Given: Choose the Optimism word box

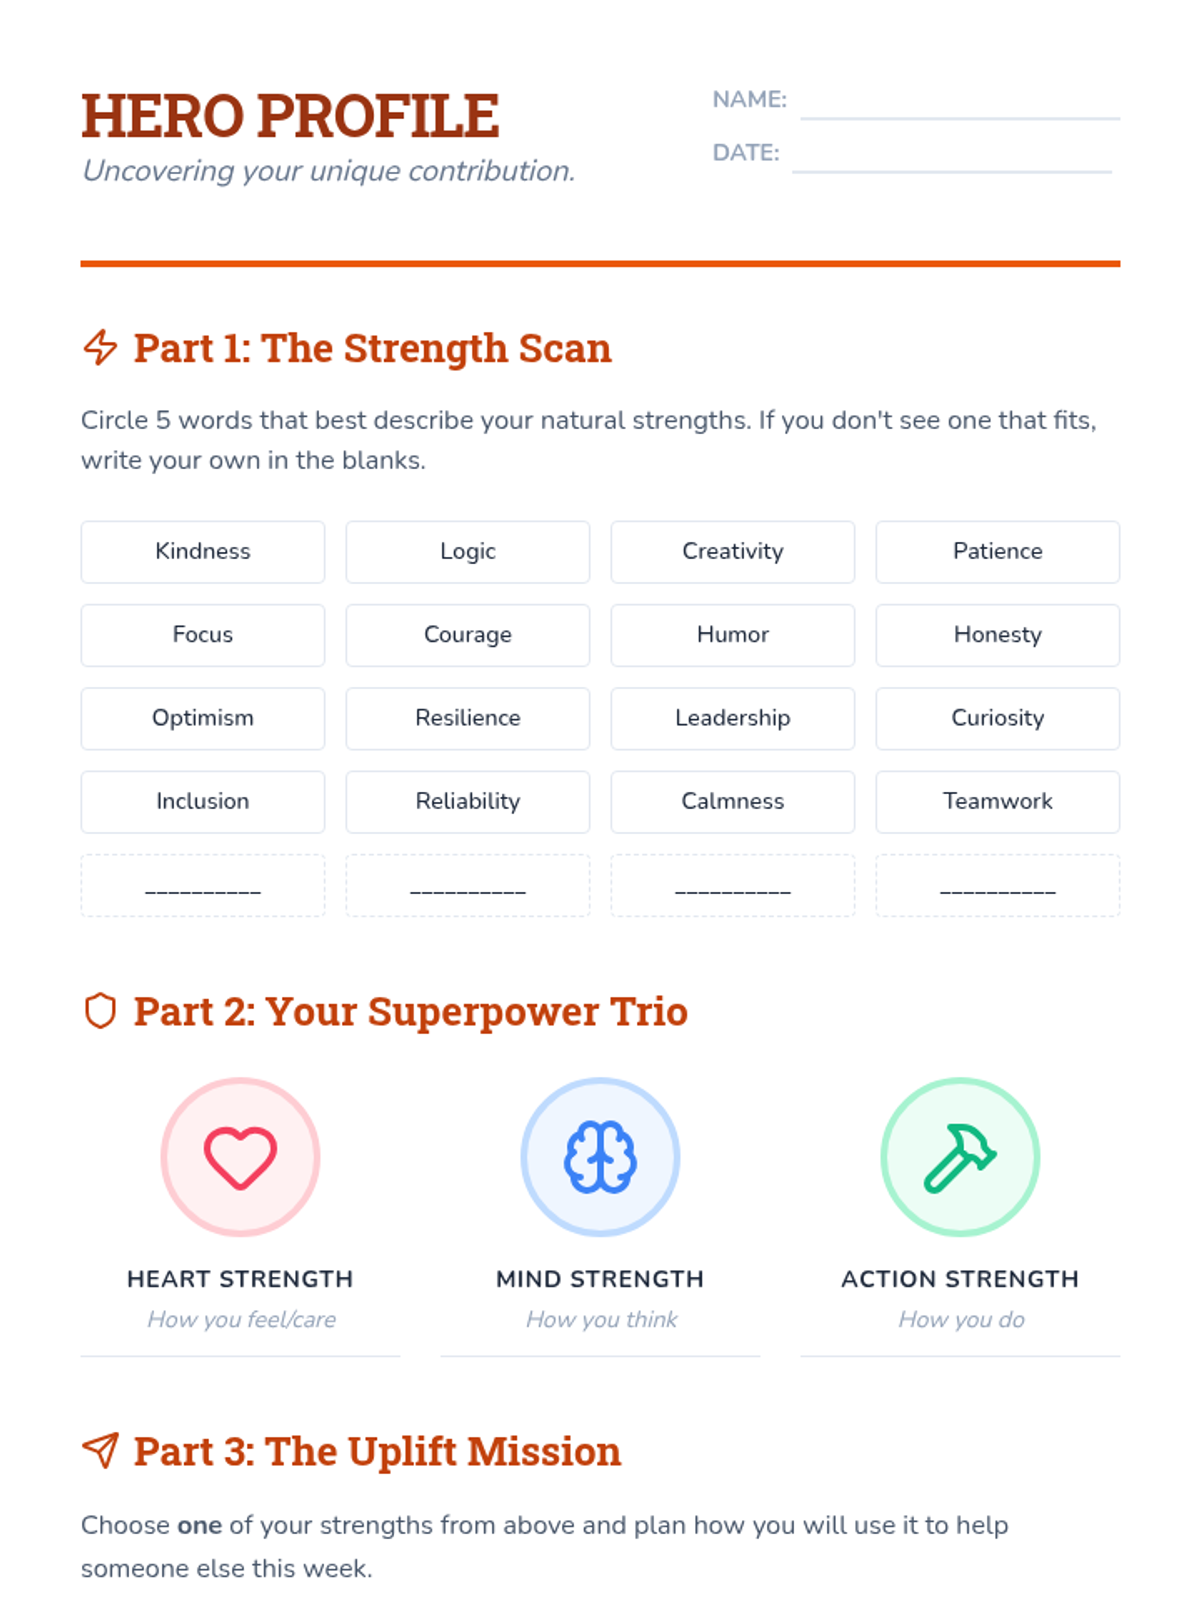Looking at the screenshot, I should coord(203,718).
